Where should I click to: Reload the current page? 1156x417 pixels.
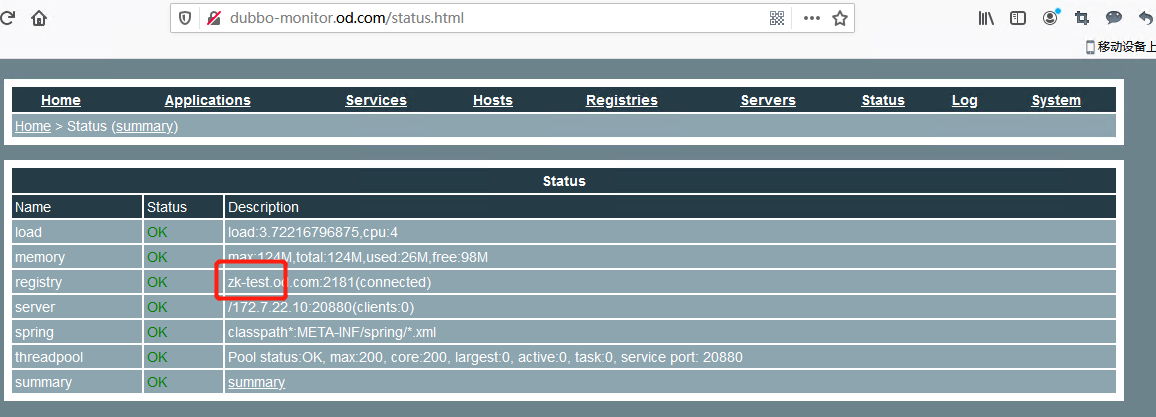(x=7, y=18)
